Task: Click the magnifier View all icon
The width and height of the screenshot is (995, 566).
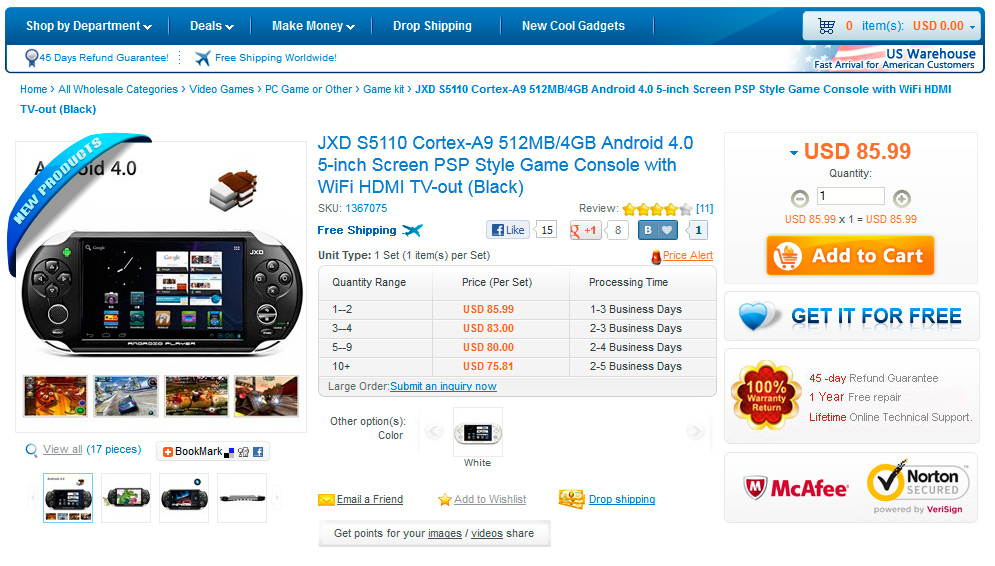Action: (x=31, y=450)
